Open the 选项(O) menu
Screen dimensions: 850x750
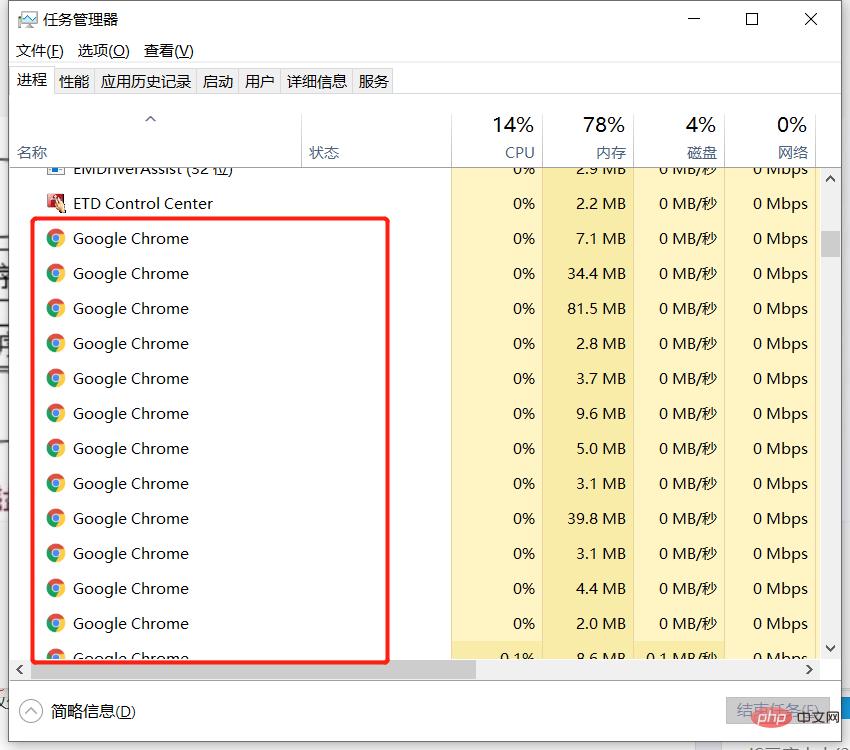coord(104,51)
